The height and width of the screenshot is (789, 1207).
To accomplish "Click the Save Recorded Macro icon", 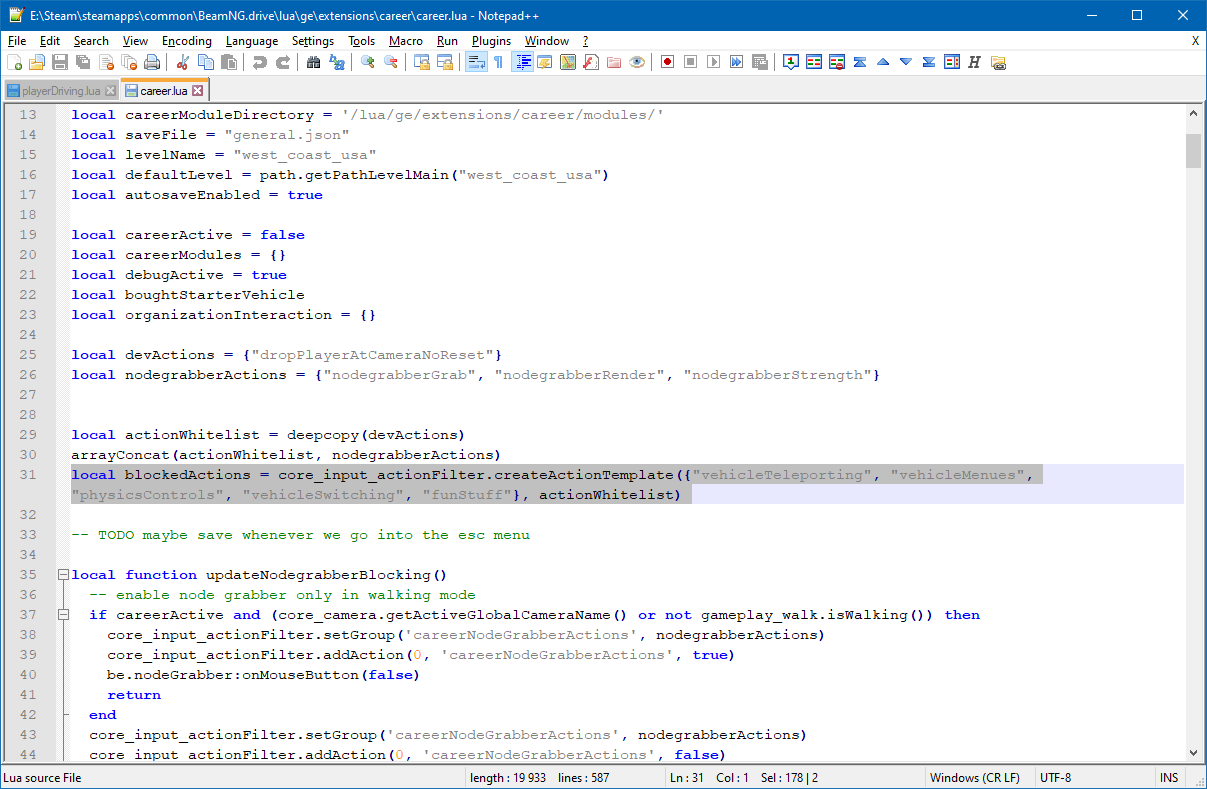I will [759, 62].
